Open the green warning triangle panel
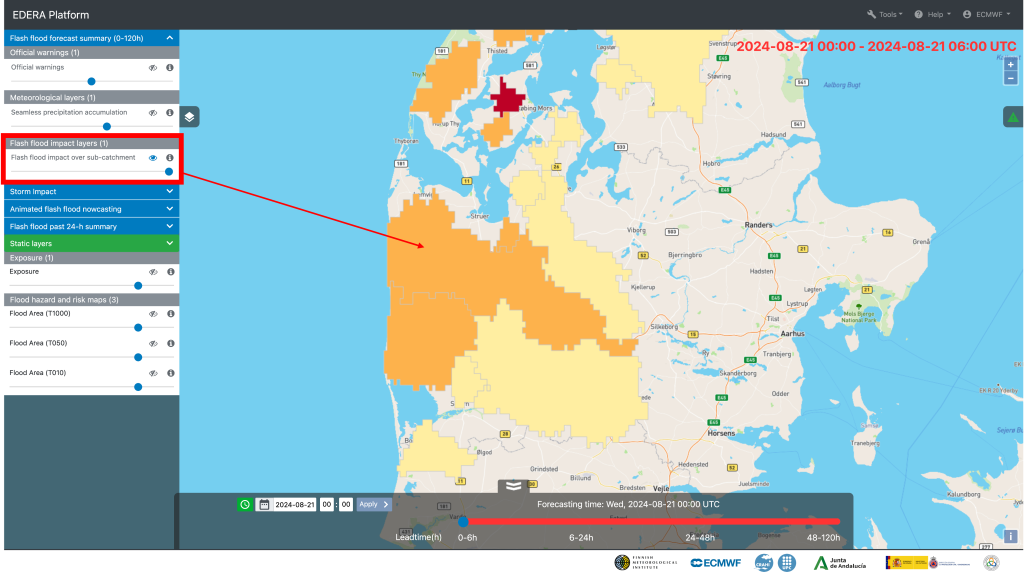Screen dimensions: 1024x574 1013,117
